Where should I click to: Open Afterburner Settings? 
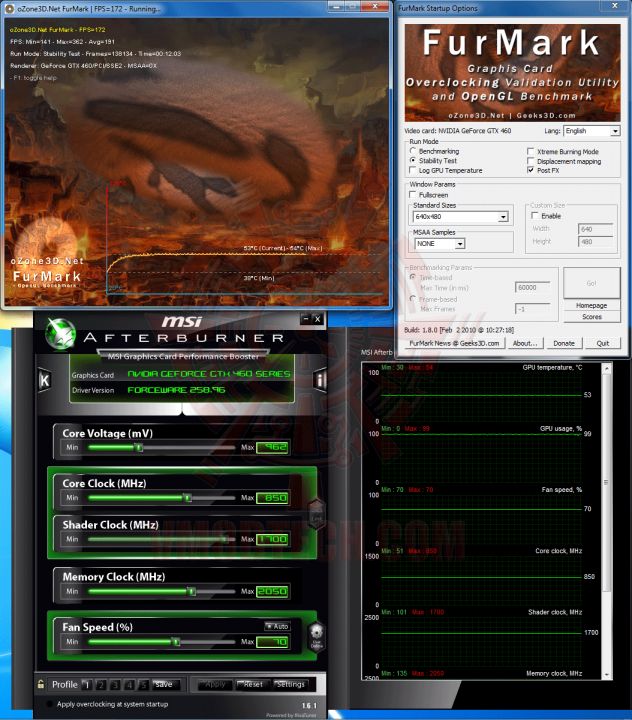pos(291,685)
